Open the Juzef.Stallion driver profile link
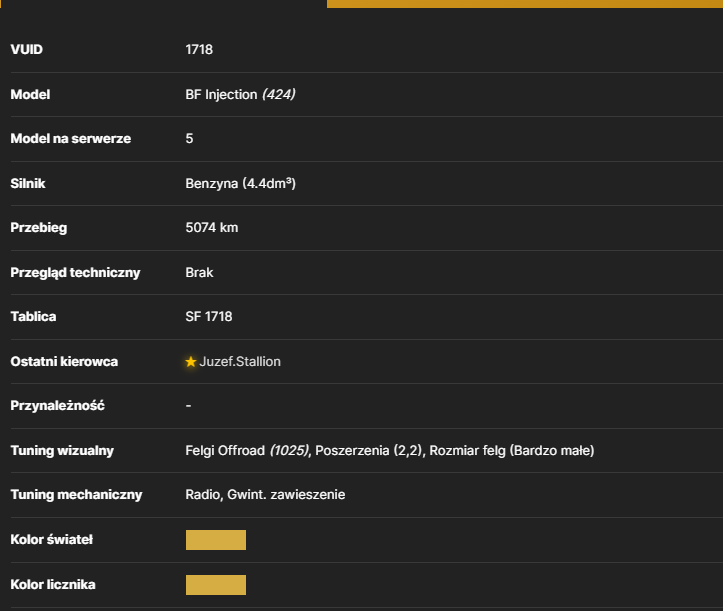The image size is (723, 611). pyautogui.click(x=240, y=362)
